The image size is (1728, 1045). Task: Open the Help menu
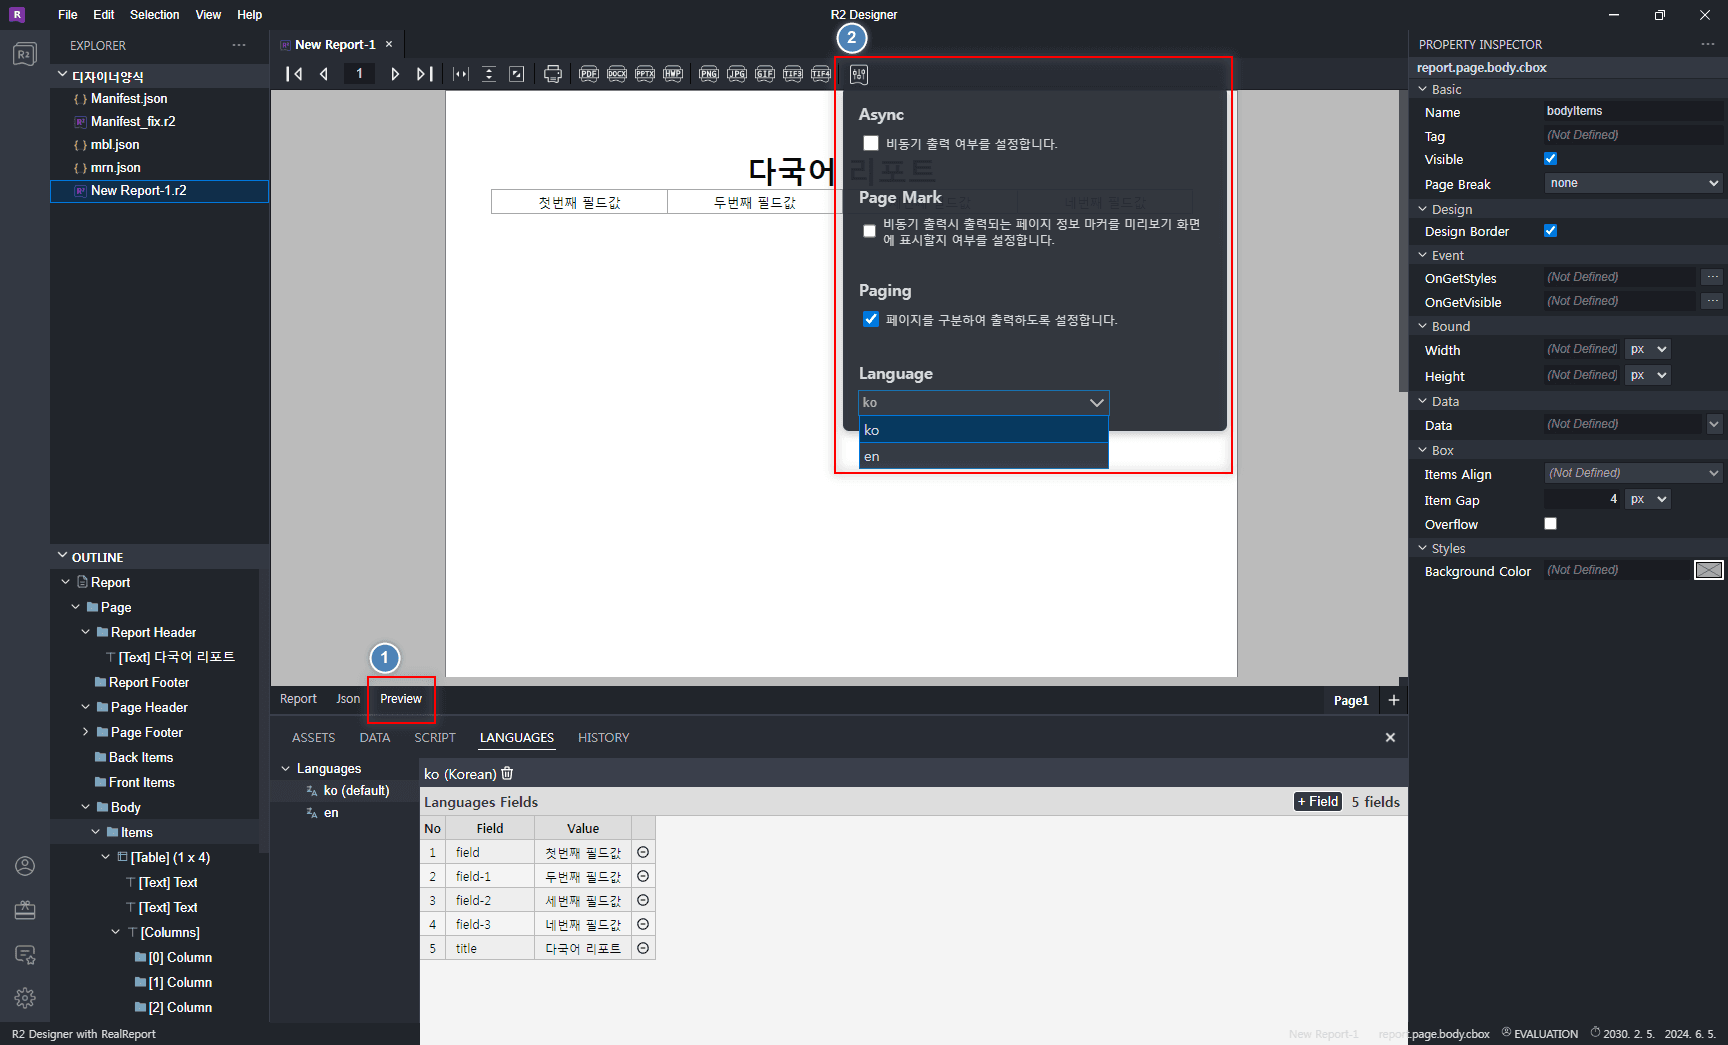tap(250, 15)
